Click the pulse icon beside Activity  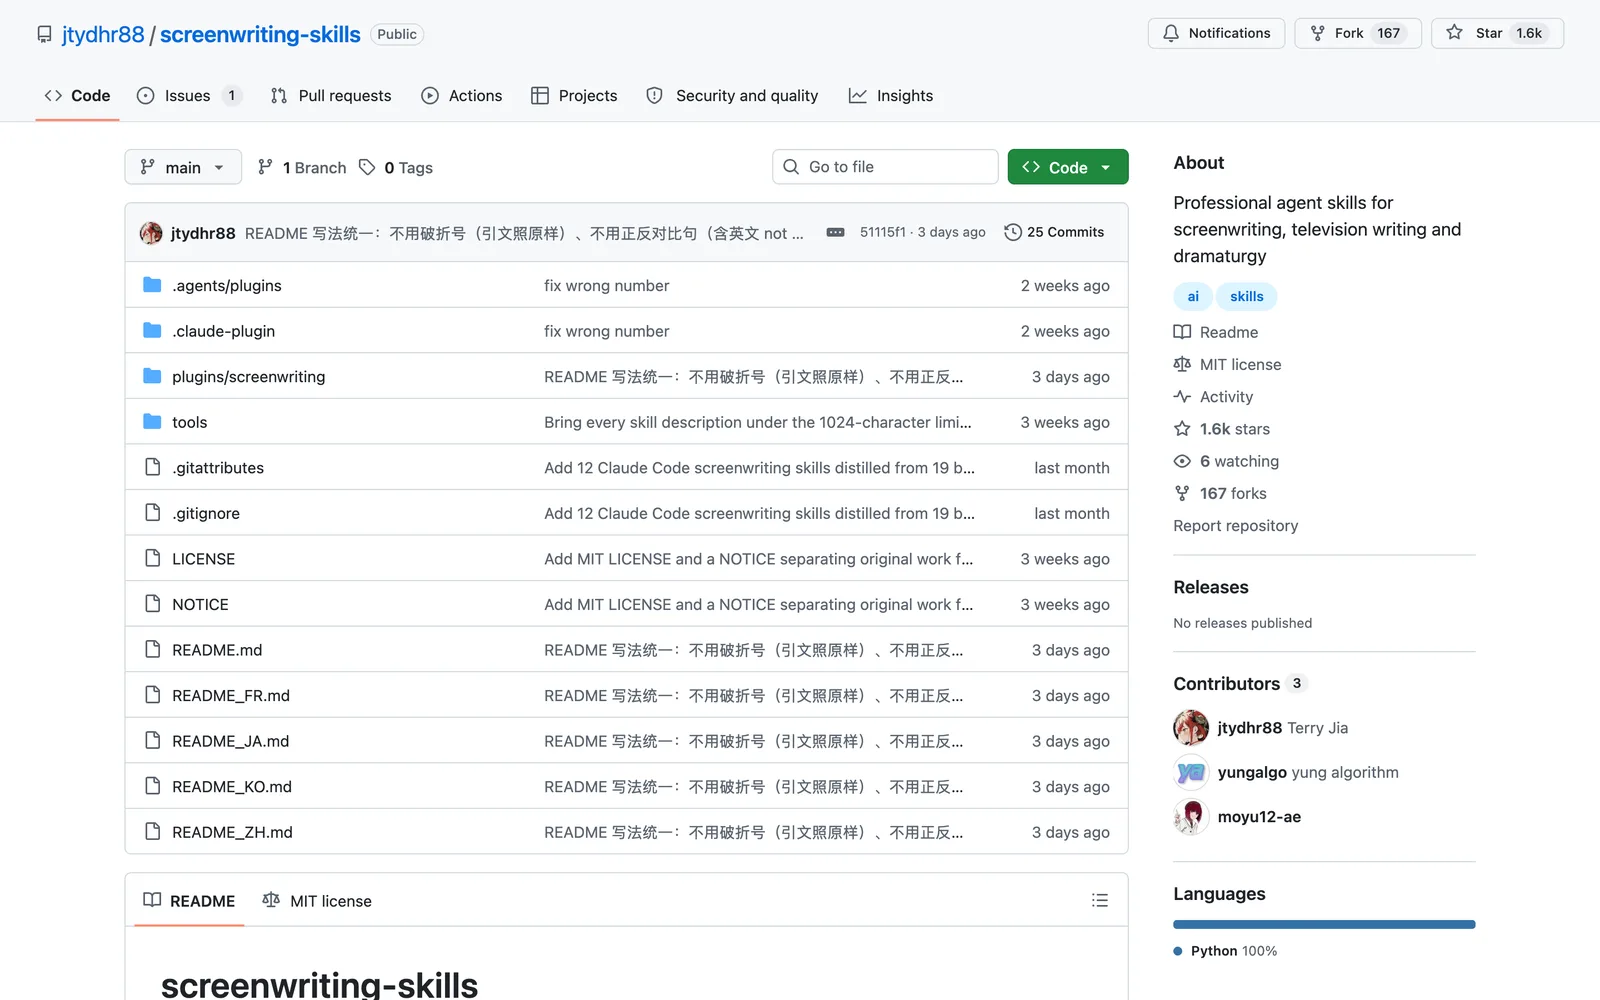pos(1182,396)
